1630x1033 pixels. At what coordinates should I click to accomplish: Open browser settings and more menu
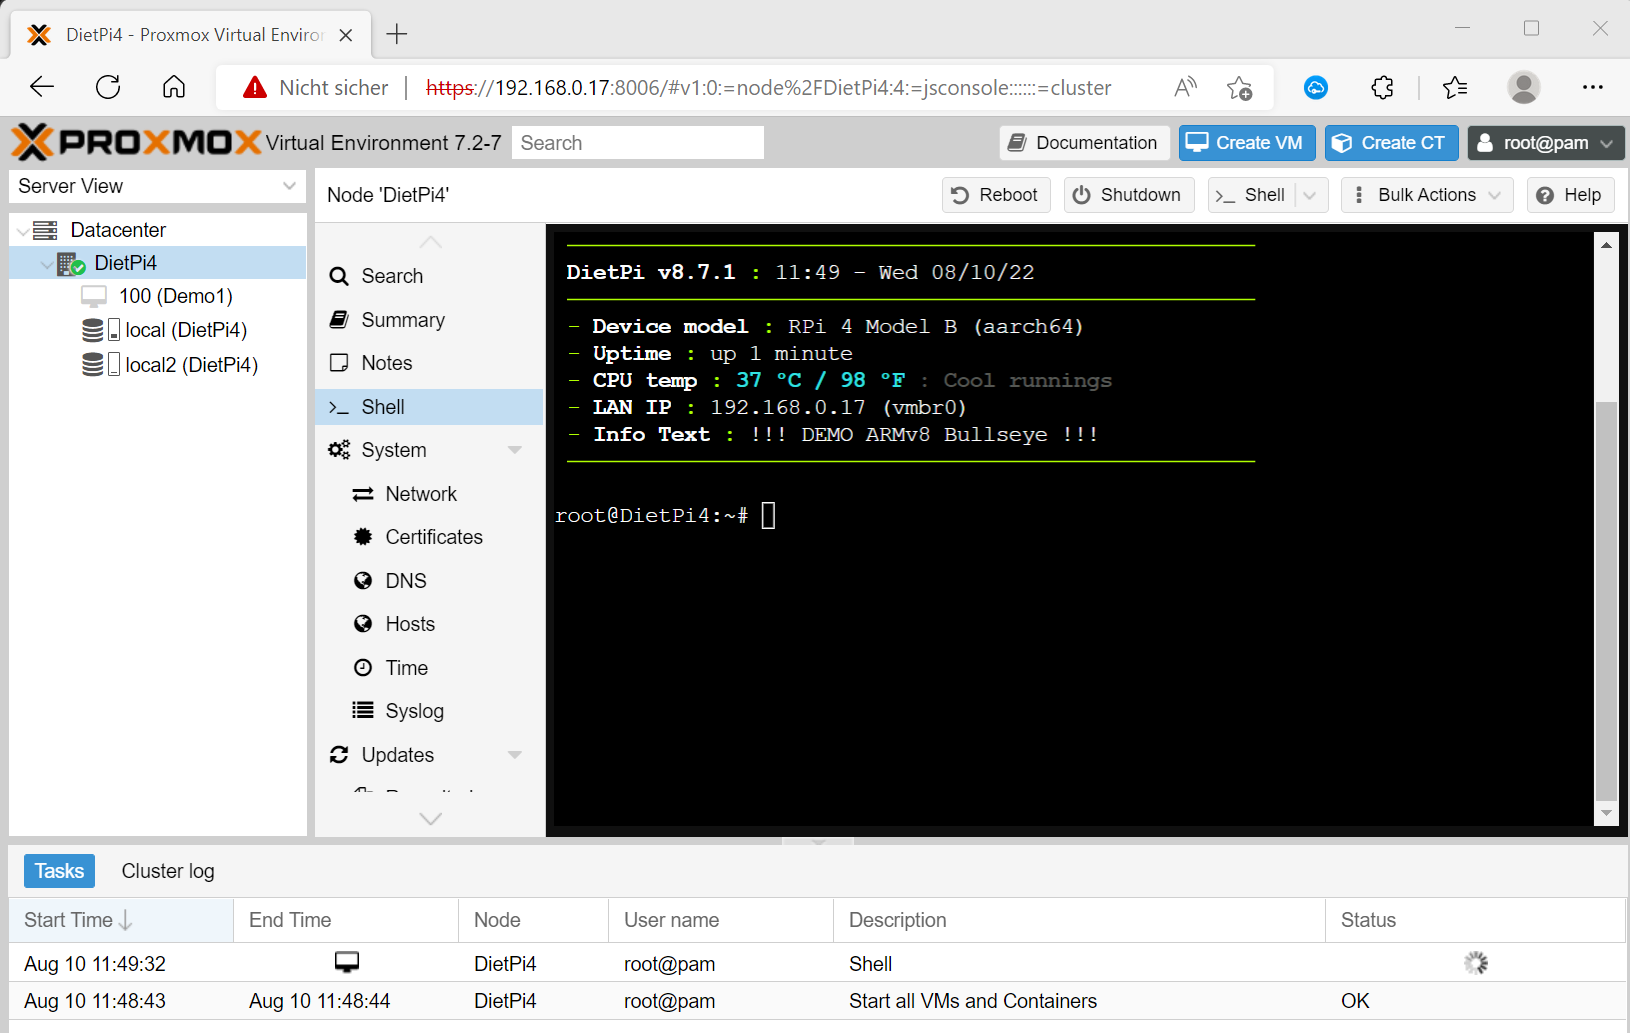click(x=1592, y=87)
